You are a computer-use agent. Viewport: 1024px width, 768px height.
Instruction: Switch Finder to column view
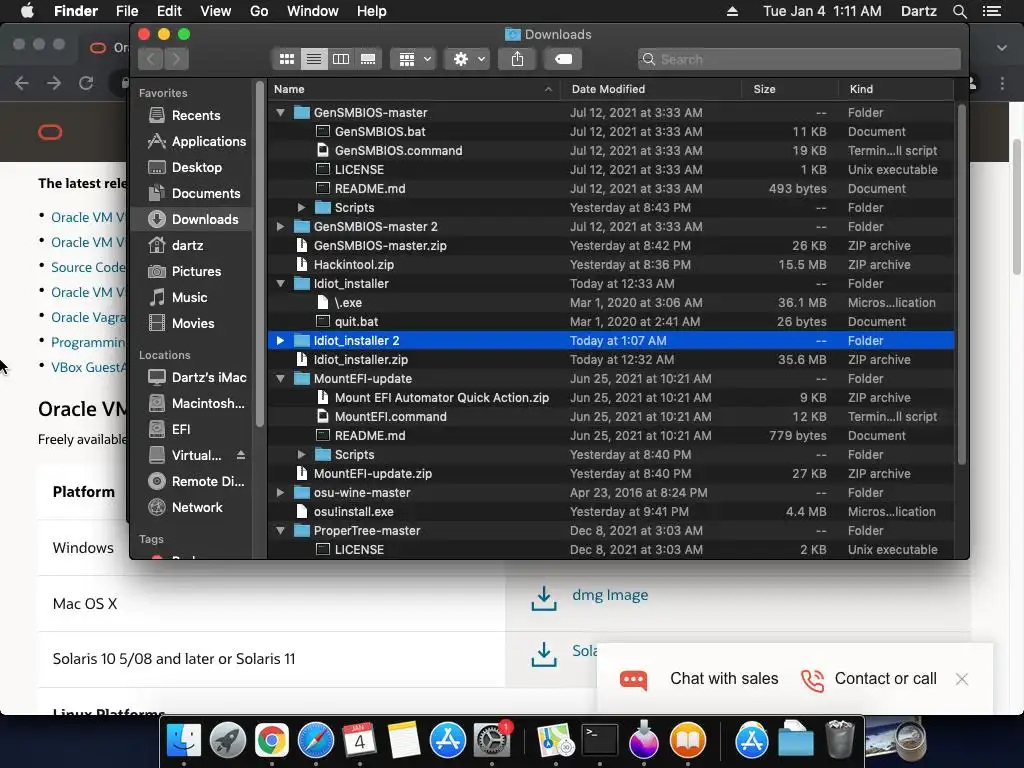[x=341, y=59]
